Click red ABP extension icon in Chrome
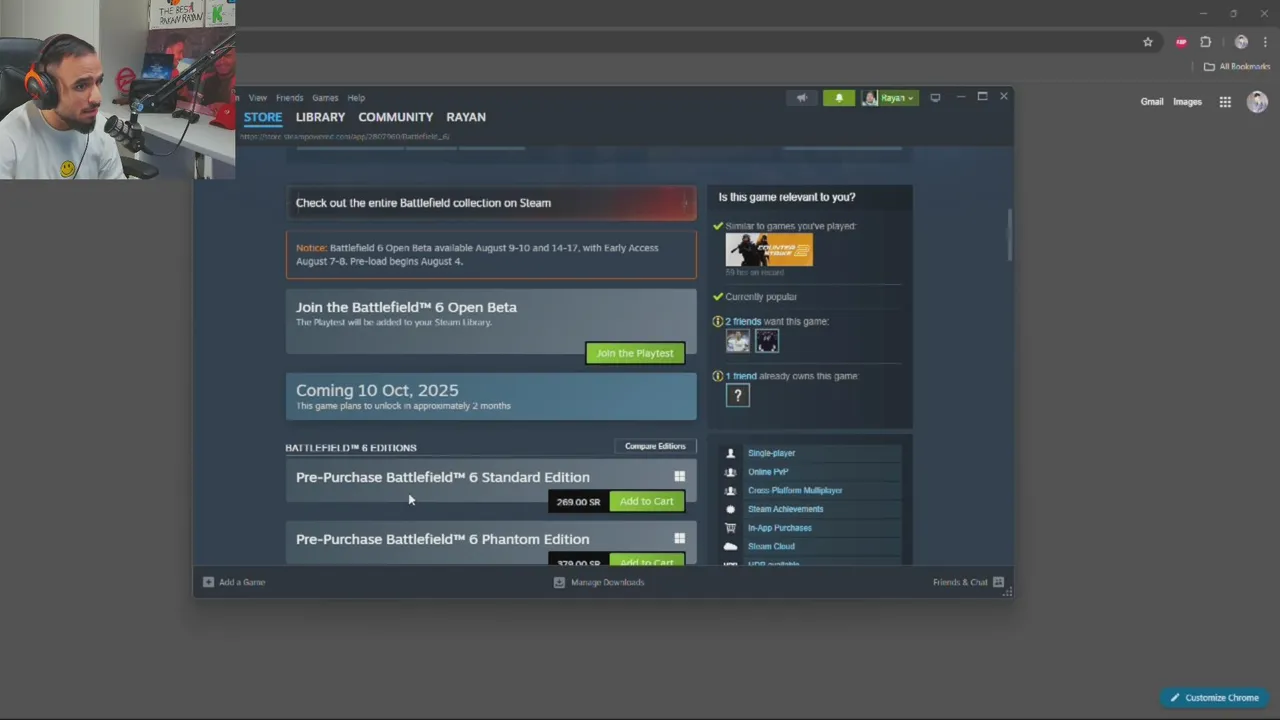 click(x=1181, y=42)
